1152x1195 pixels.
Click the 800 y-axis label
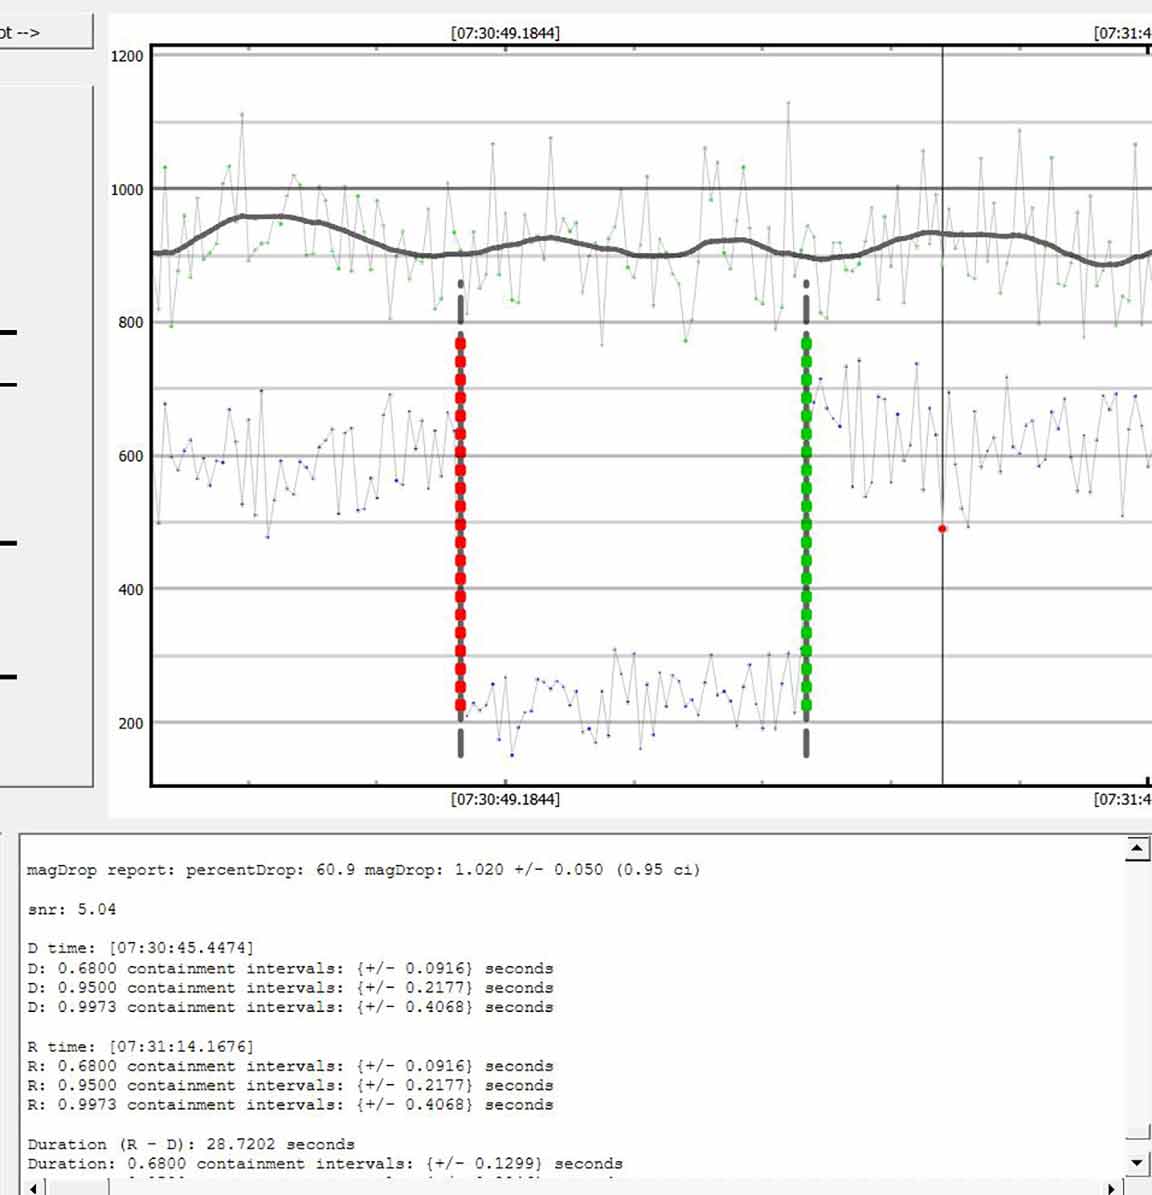[x=130, y=322]
